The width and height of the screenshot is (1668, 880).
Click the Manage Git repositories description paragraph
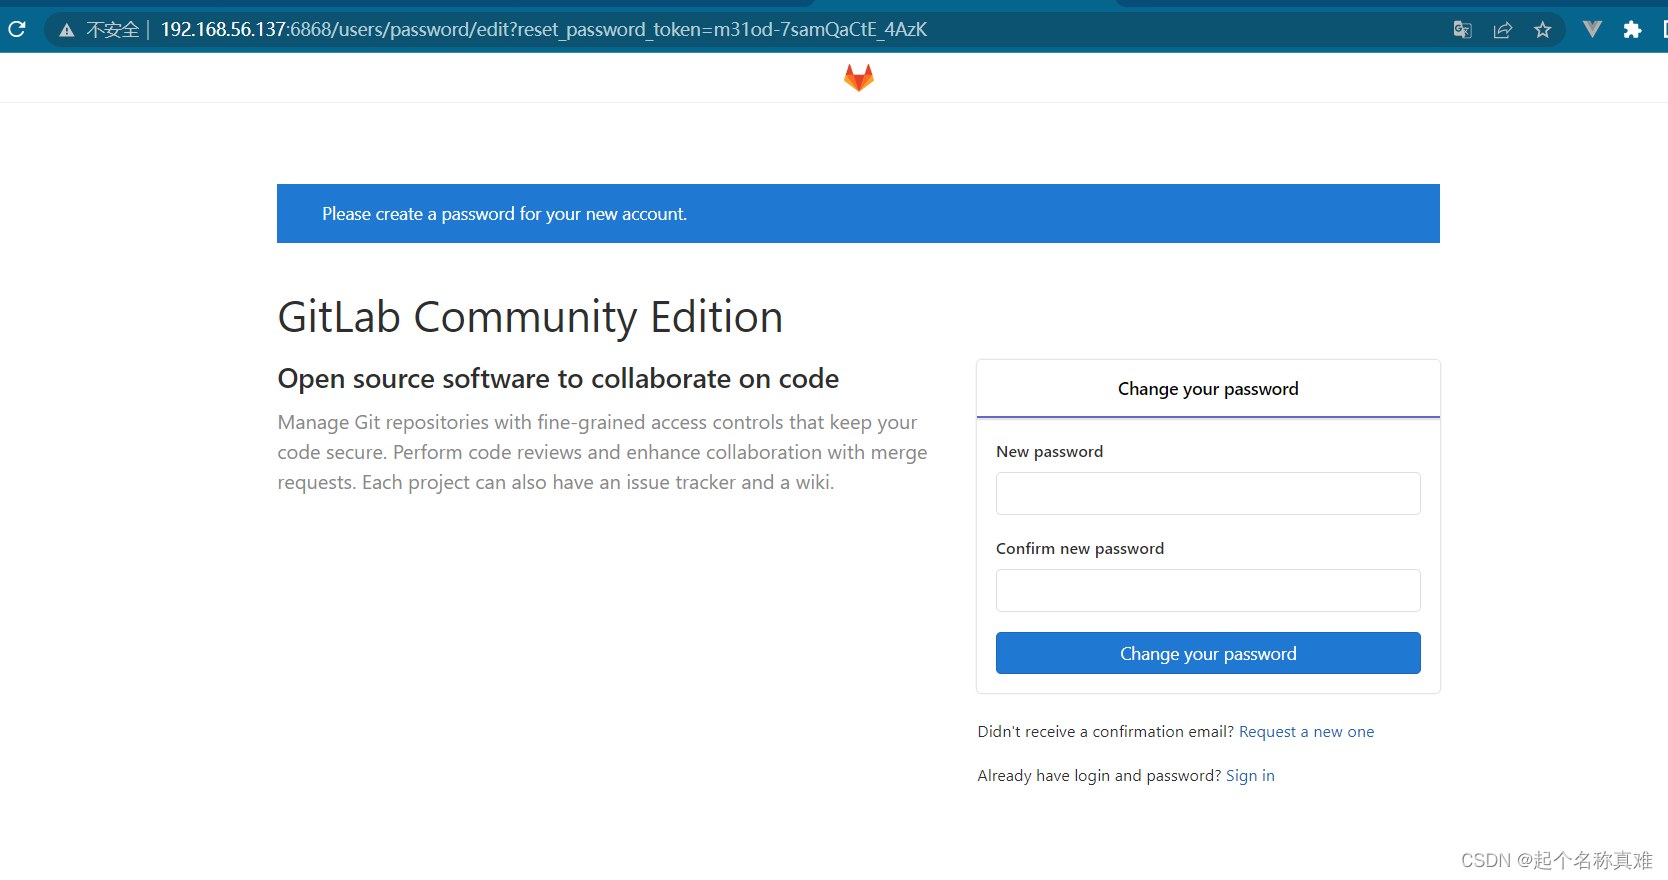[x=602, y=452]
